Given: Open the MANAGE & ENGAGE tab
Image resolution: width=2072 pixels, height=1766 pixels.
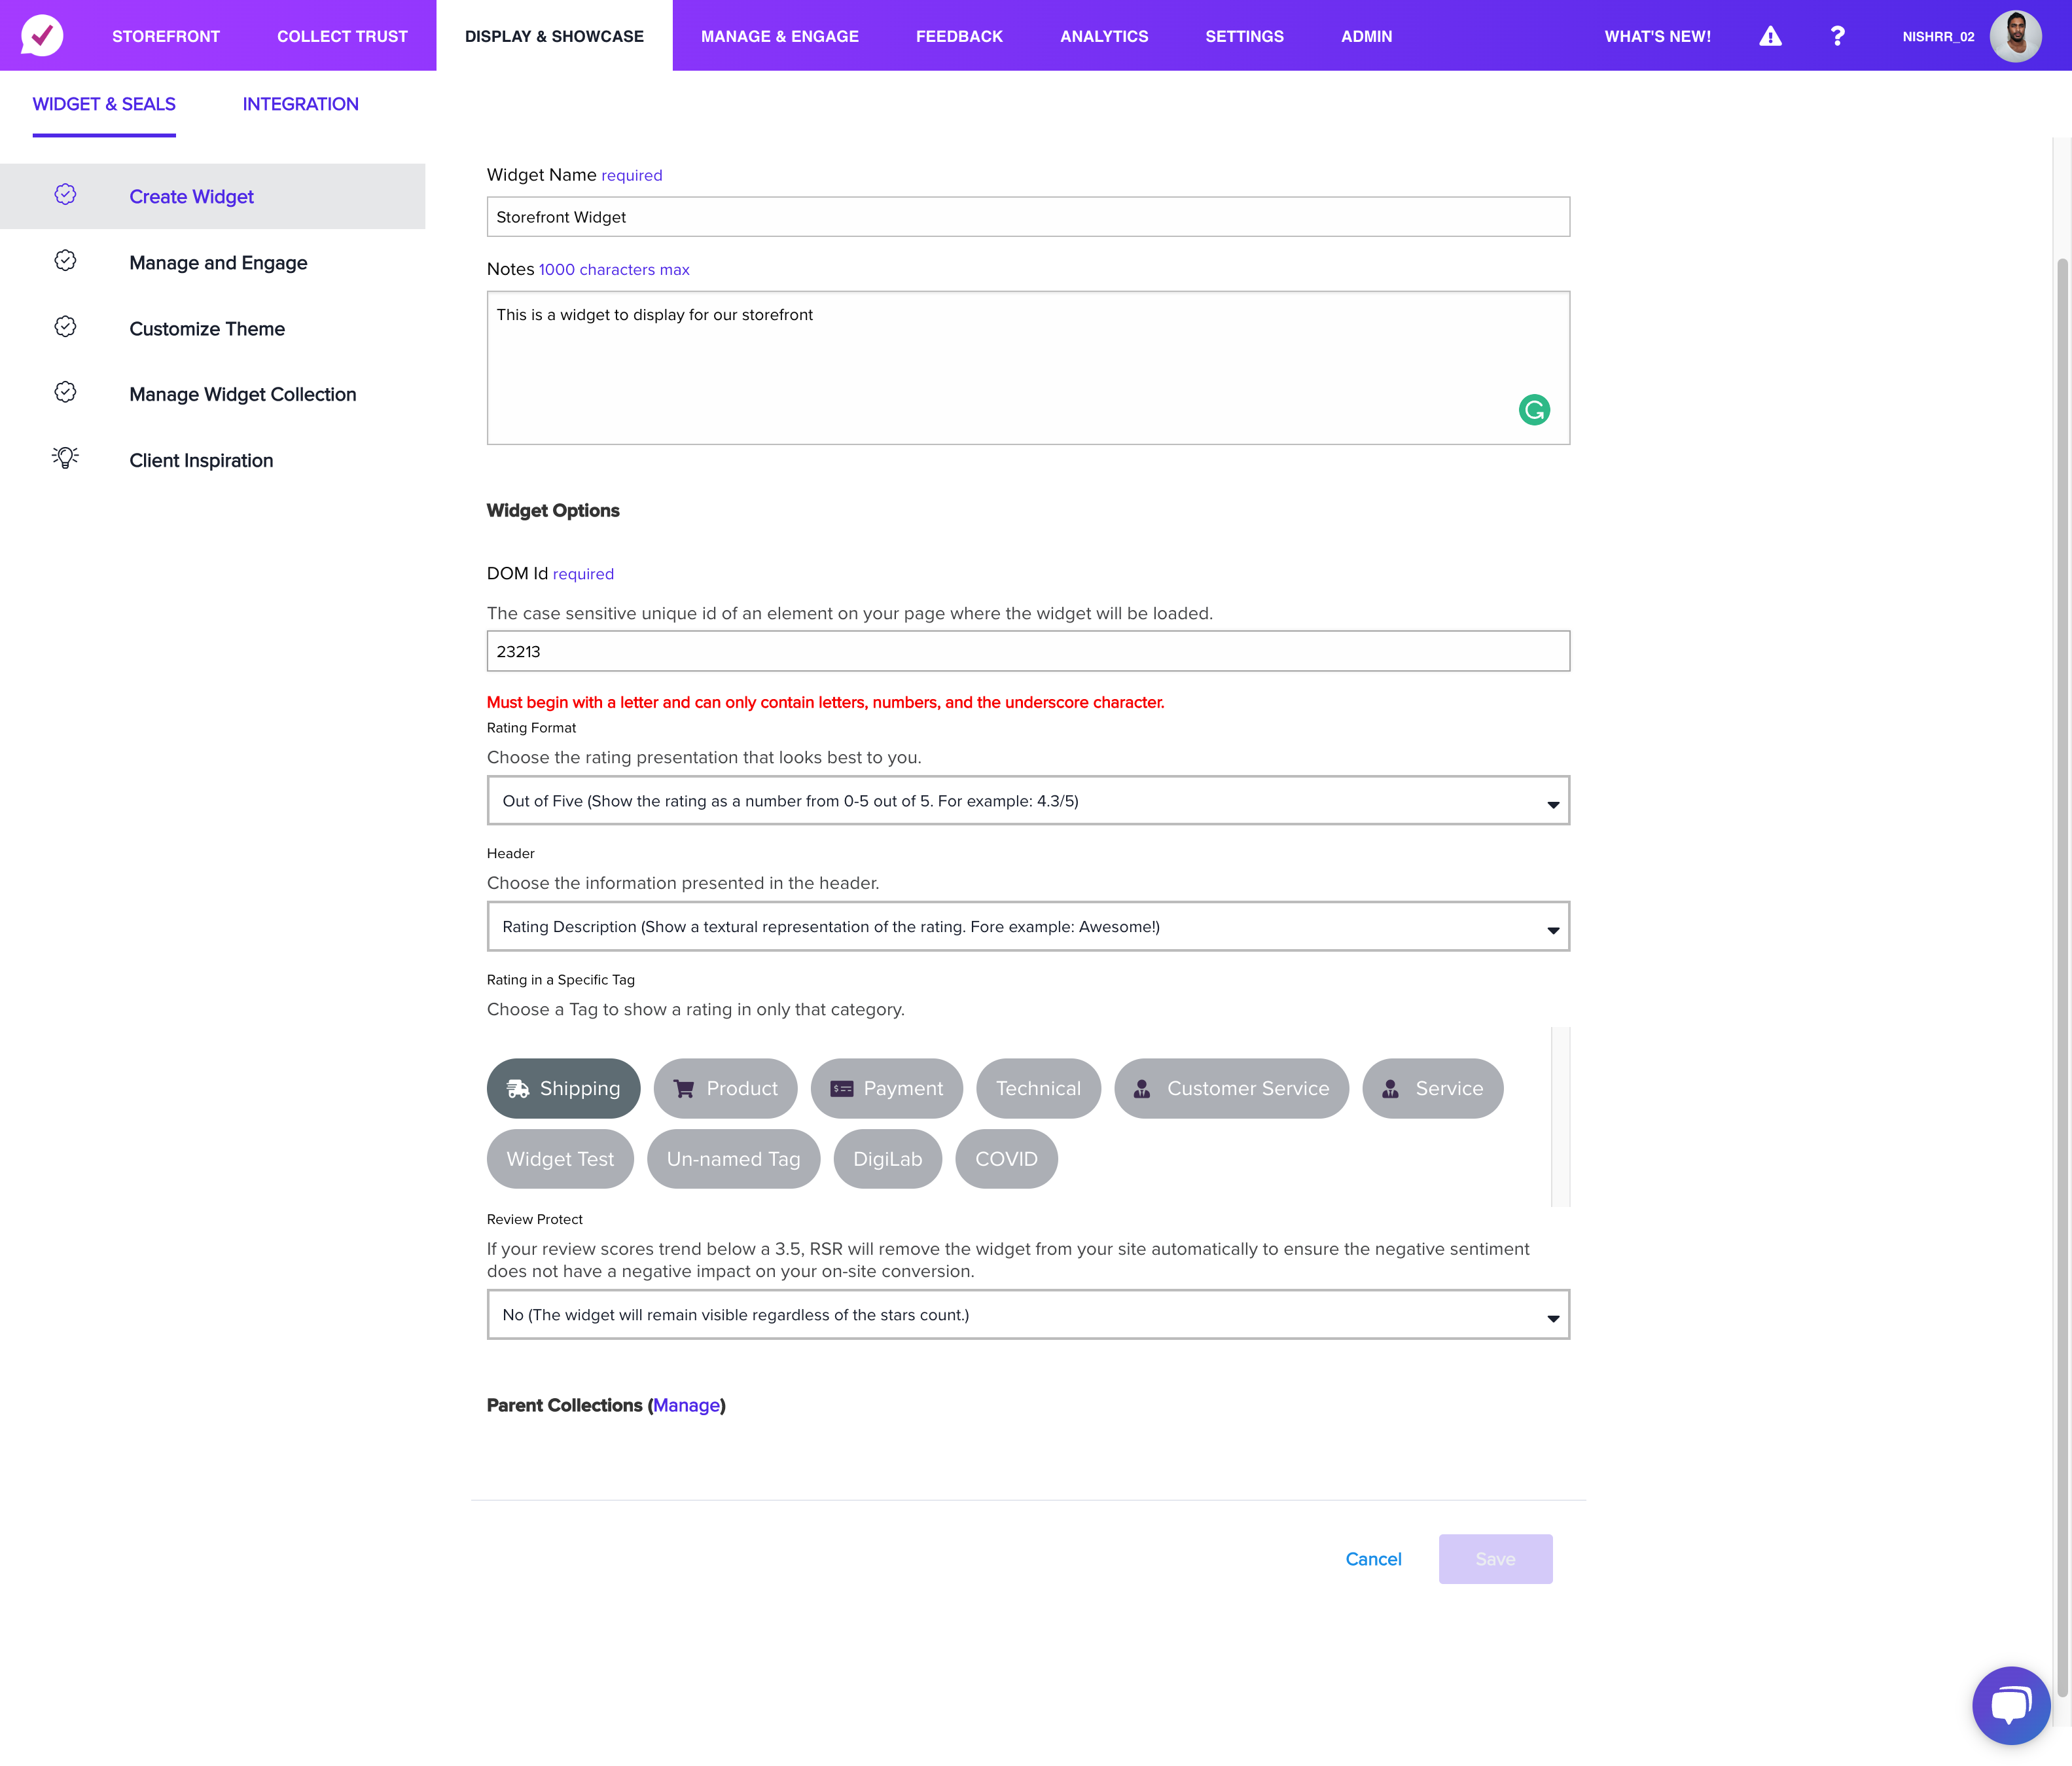Looking at the screenshot, I should (x=780, y=36).
